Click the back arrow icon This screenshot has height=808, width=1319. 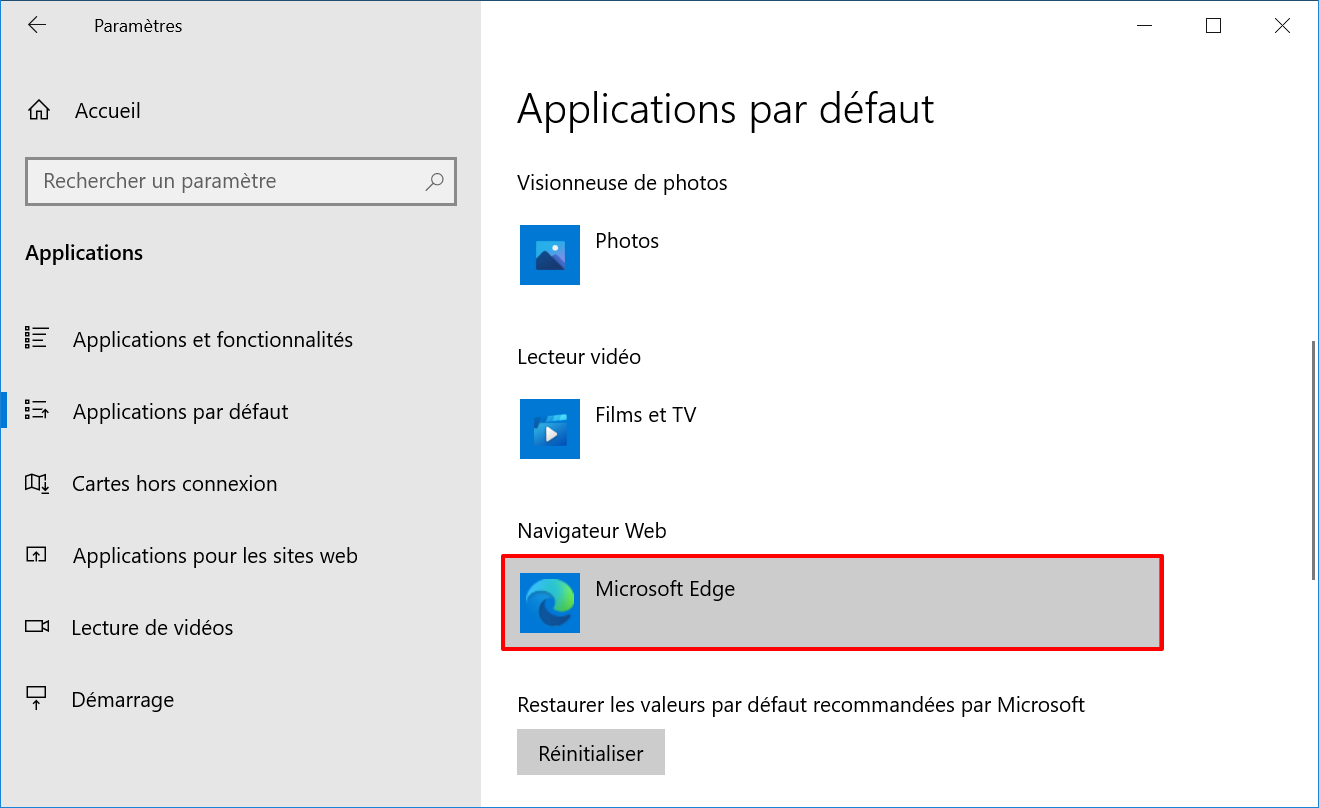click(x=37, y=26)
